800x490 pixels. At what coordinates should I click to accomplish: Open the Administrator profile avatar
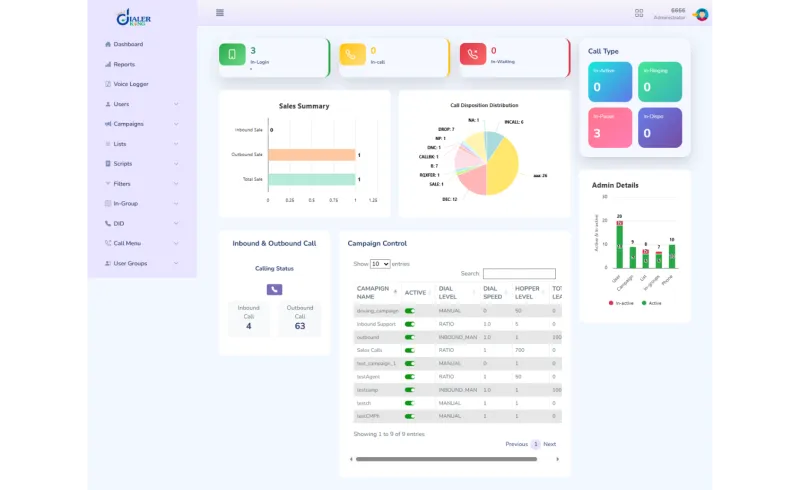point(702,14)
